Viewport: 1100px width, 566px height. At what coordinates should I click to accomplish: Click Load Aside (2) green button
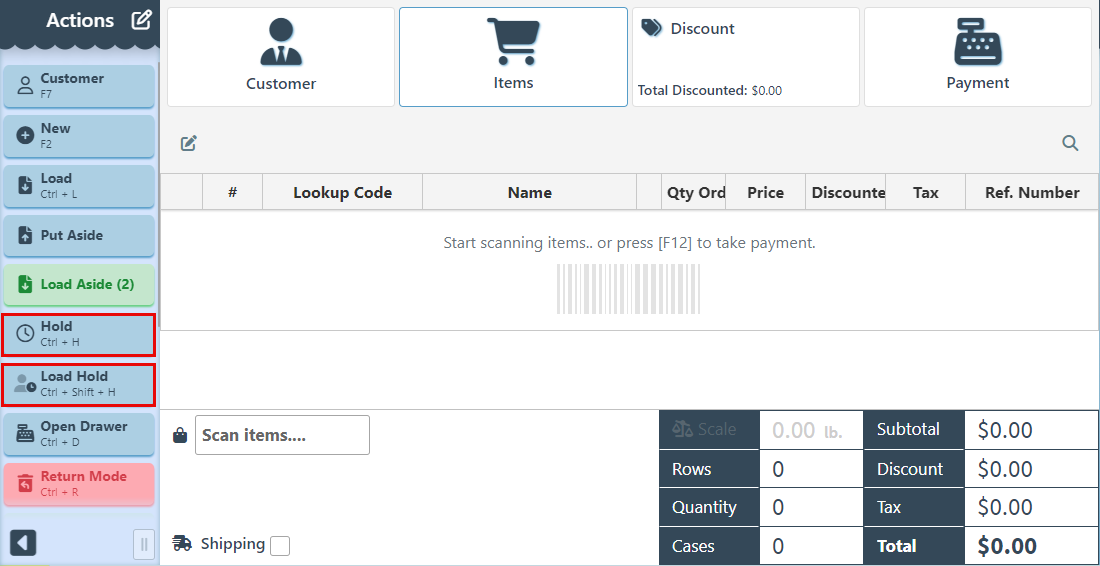(x=79, y=285)
